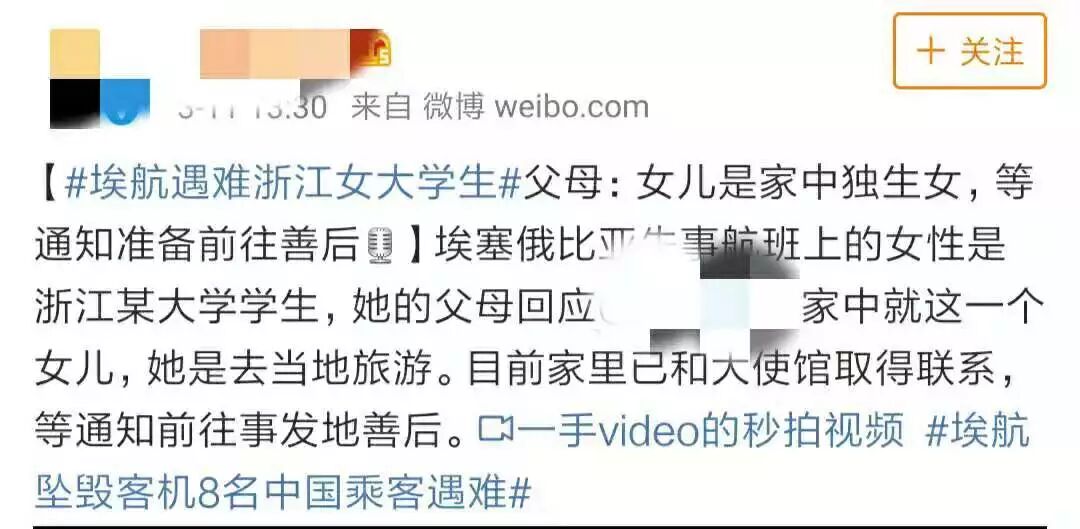
Task: Tap the plus icon inside 关注 button
Action: coord(931,52)
